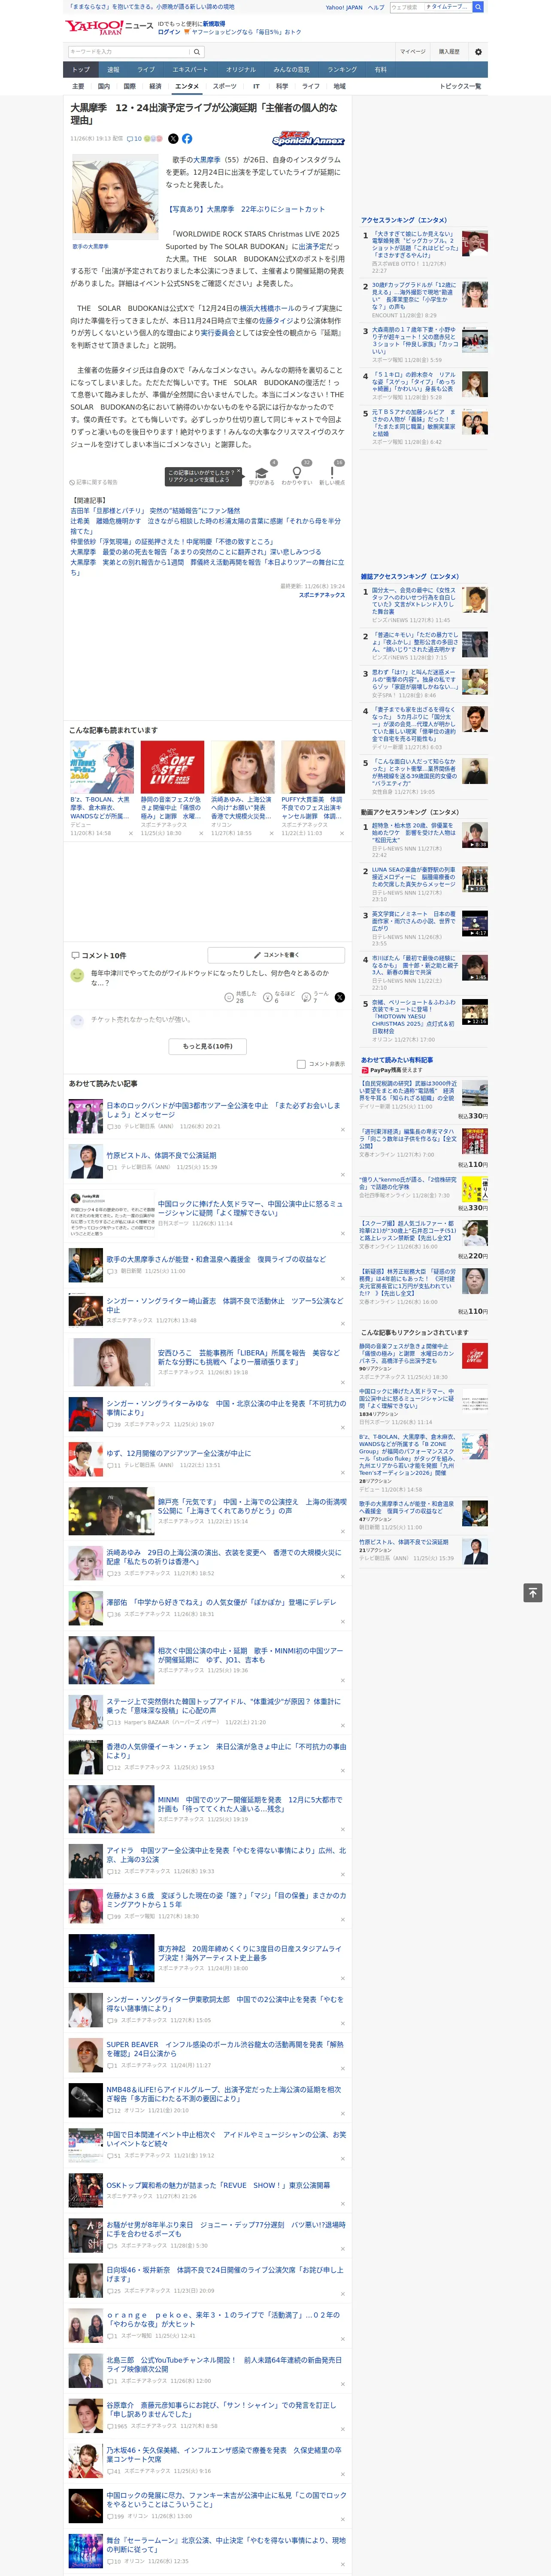Click the Yahoo! JAPAN News logo
Image resolution: width=551 pixels, height=2576 pixels.
109,27
